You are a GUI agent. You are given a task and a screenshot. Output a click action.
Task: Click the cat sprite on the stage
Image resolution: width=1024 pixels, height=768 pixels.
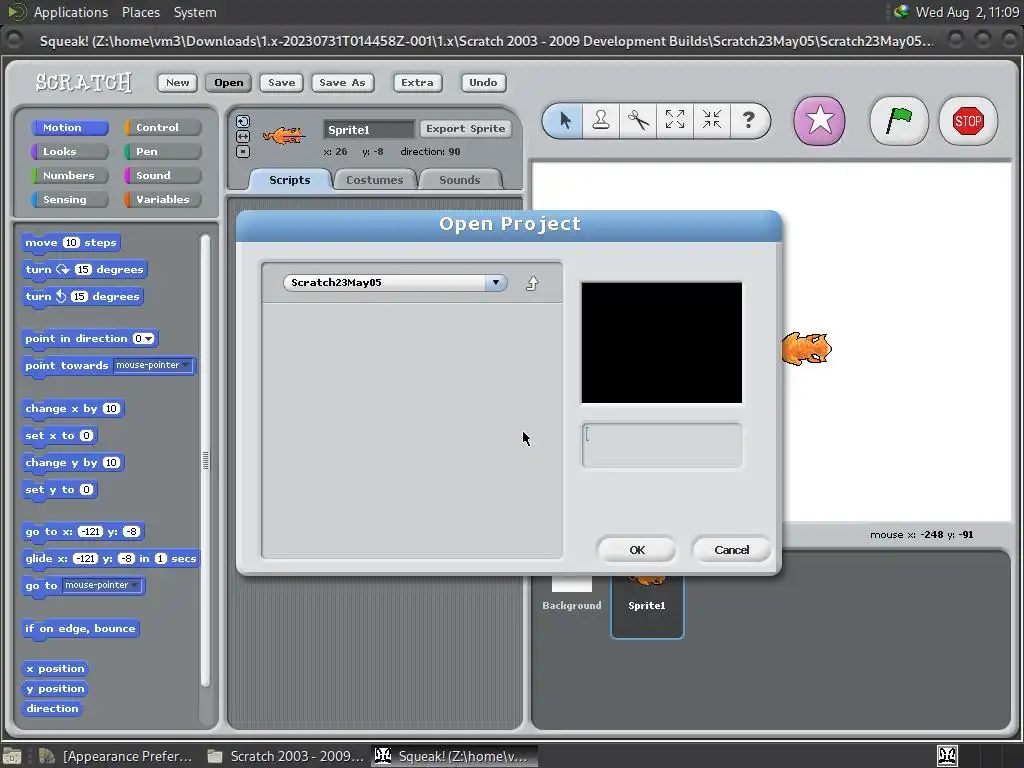[x=807, y=348]
